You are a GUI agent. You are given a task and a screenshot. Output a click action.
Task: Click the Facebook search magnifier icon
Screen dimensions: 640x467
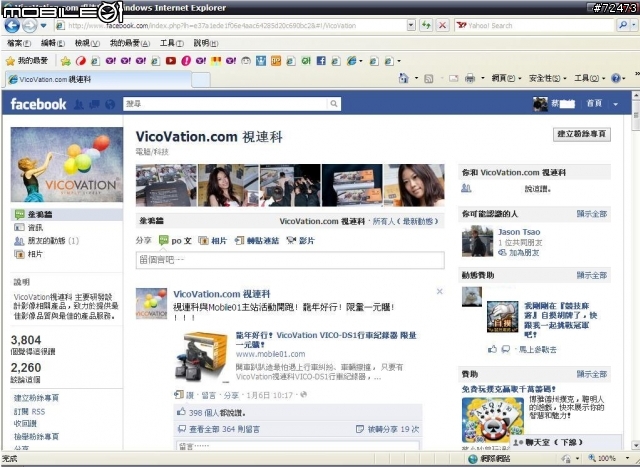pyautogui.click(x=334, y=104)
